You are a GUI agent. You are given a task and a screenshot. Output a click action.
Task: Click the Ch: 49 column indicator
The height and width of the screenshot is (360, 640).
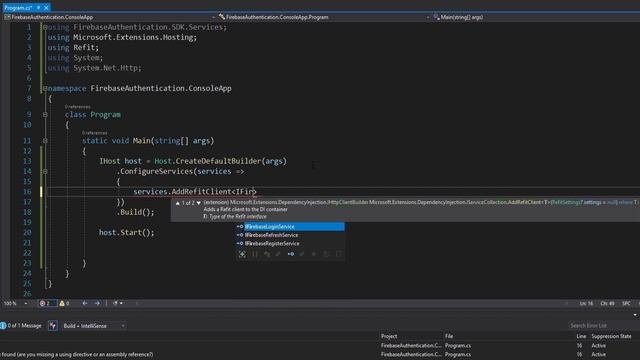tap(607, 304)
